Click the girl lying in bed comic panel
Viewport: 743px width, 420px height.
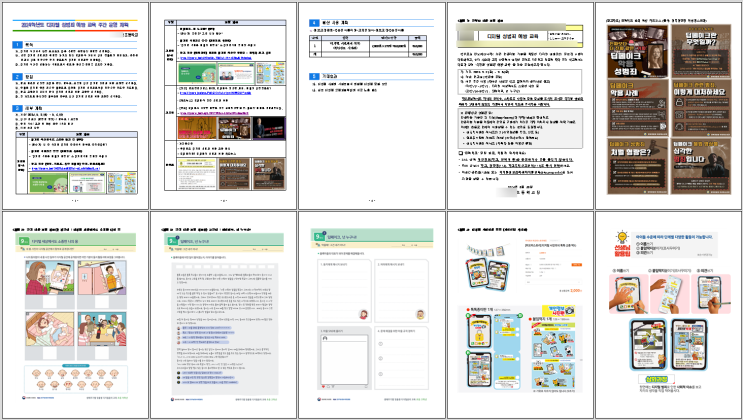49,329
